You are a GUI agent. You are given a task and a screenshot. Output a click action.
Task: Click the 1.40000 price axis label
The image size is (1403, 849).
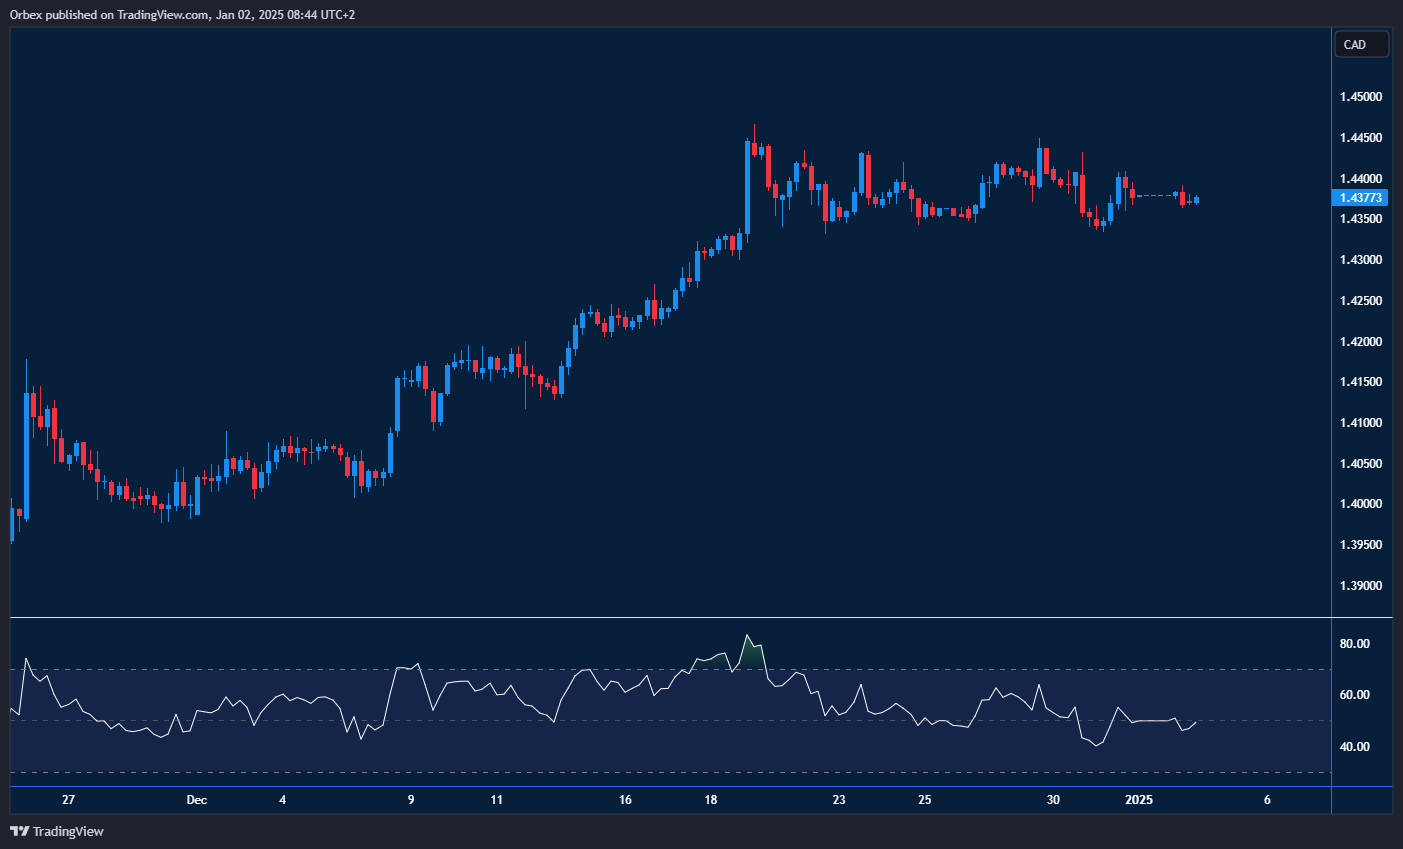tap(1360, 504)
